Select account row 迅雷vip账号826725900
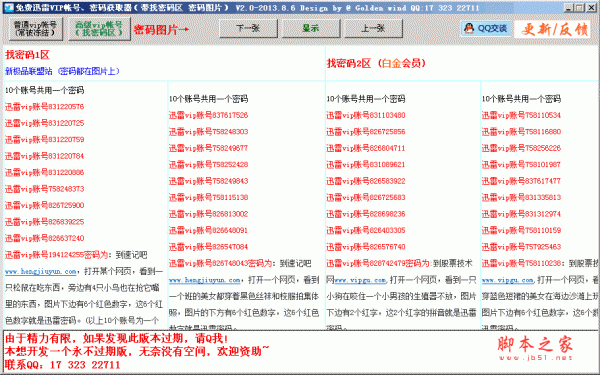Image resolution: width=600 pixels, height=375 pixels. click(x=44, y=205)
